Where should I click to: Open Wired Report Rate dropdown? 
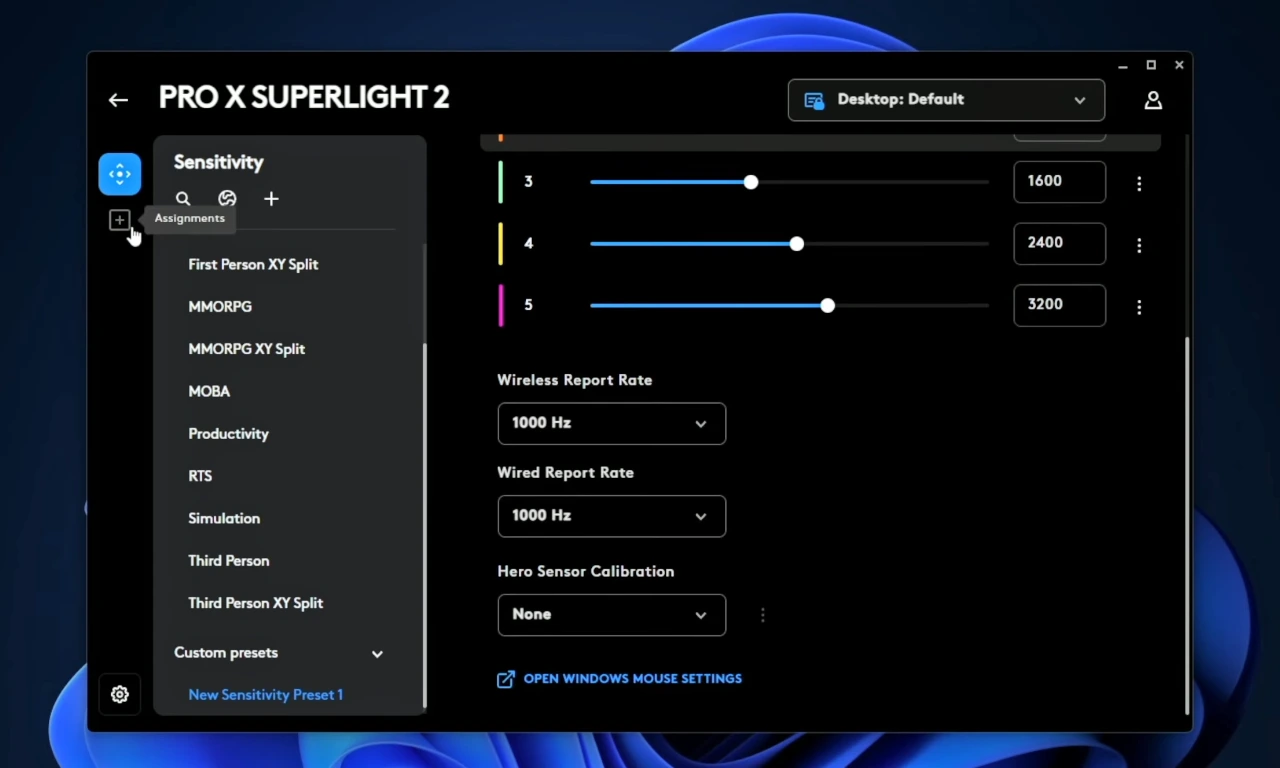(x=612, y=516)
